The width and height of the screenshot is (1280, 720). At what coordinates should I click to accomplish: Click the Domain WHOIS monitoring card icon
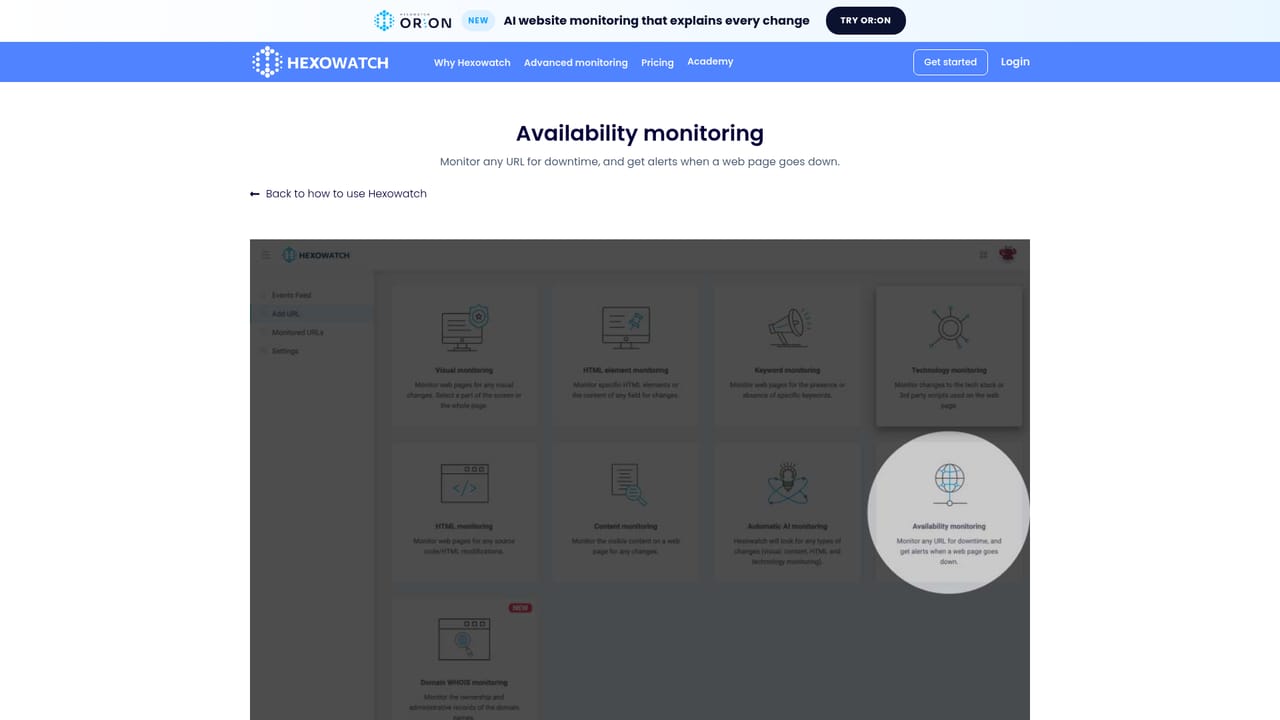pos(464,639)
